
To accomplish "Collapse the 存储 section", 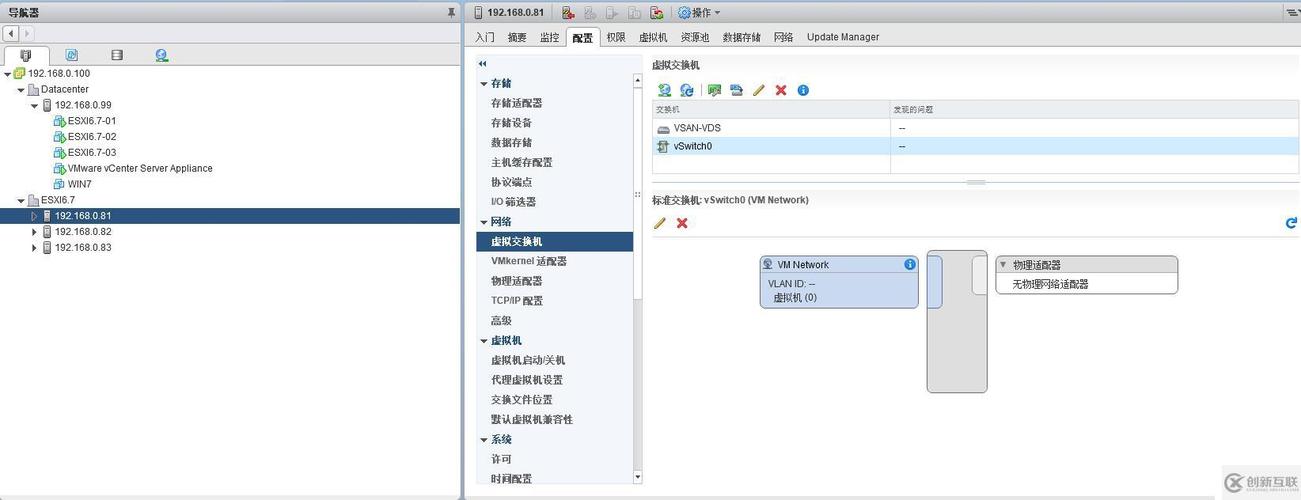I will click(x=484, y=83).
